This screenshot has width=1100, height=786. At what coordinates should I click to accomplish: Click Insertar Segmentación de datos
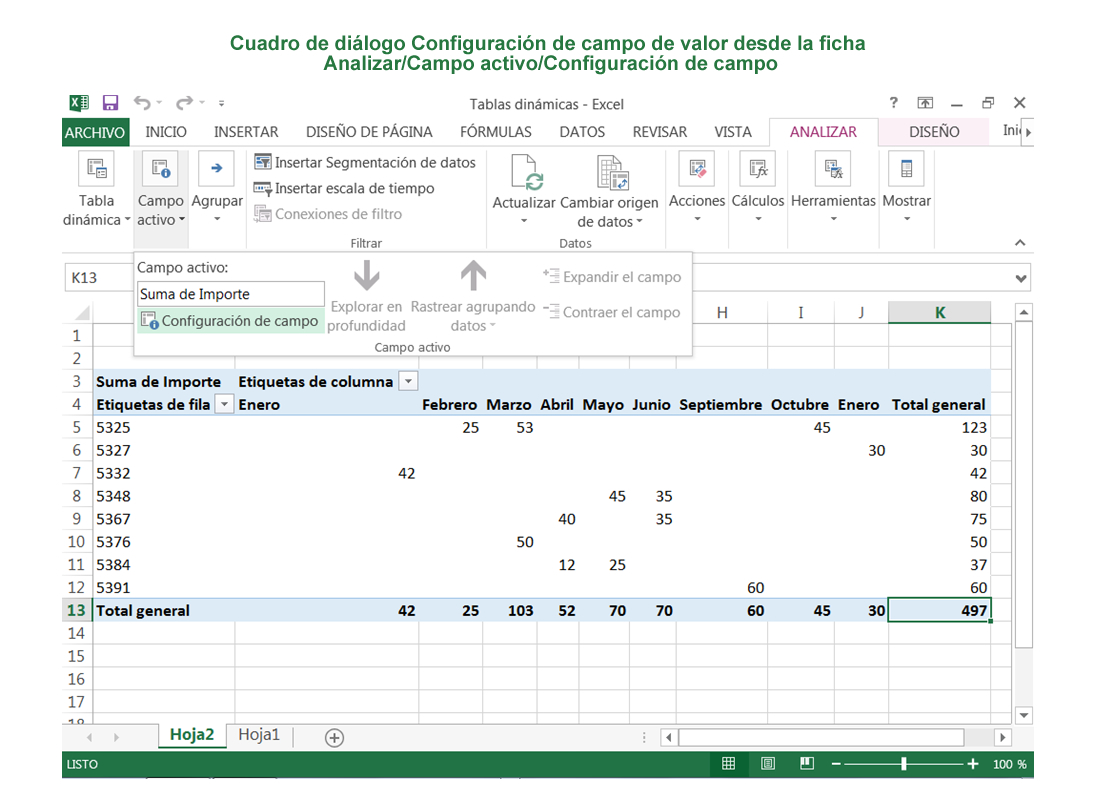coord(365,163)
